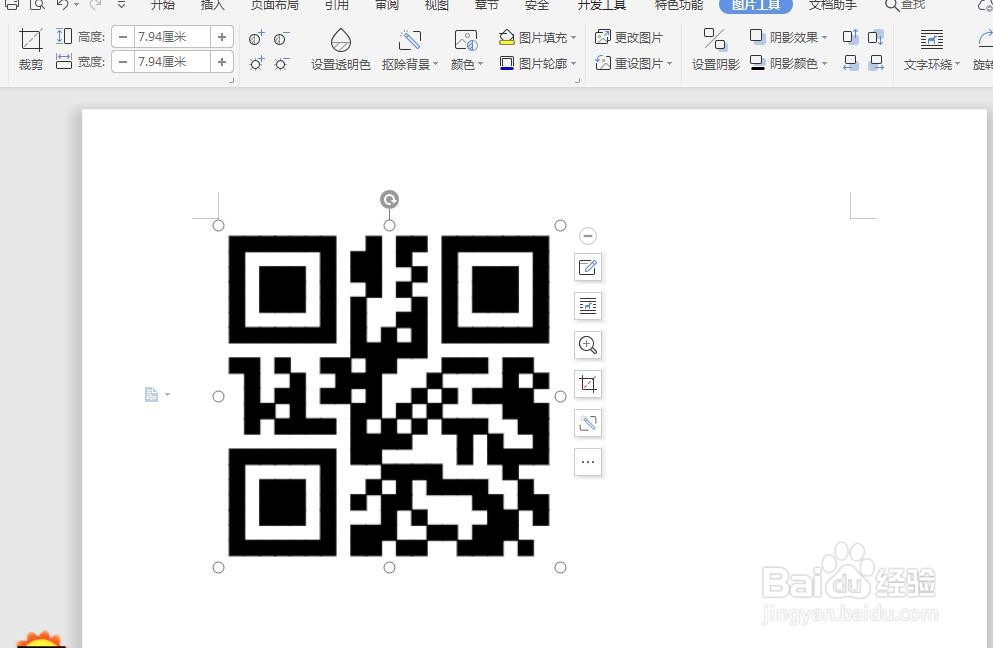
Task: Click the edit picture floating icon
Action: click(588, 267)
